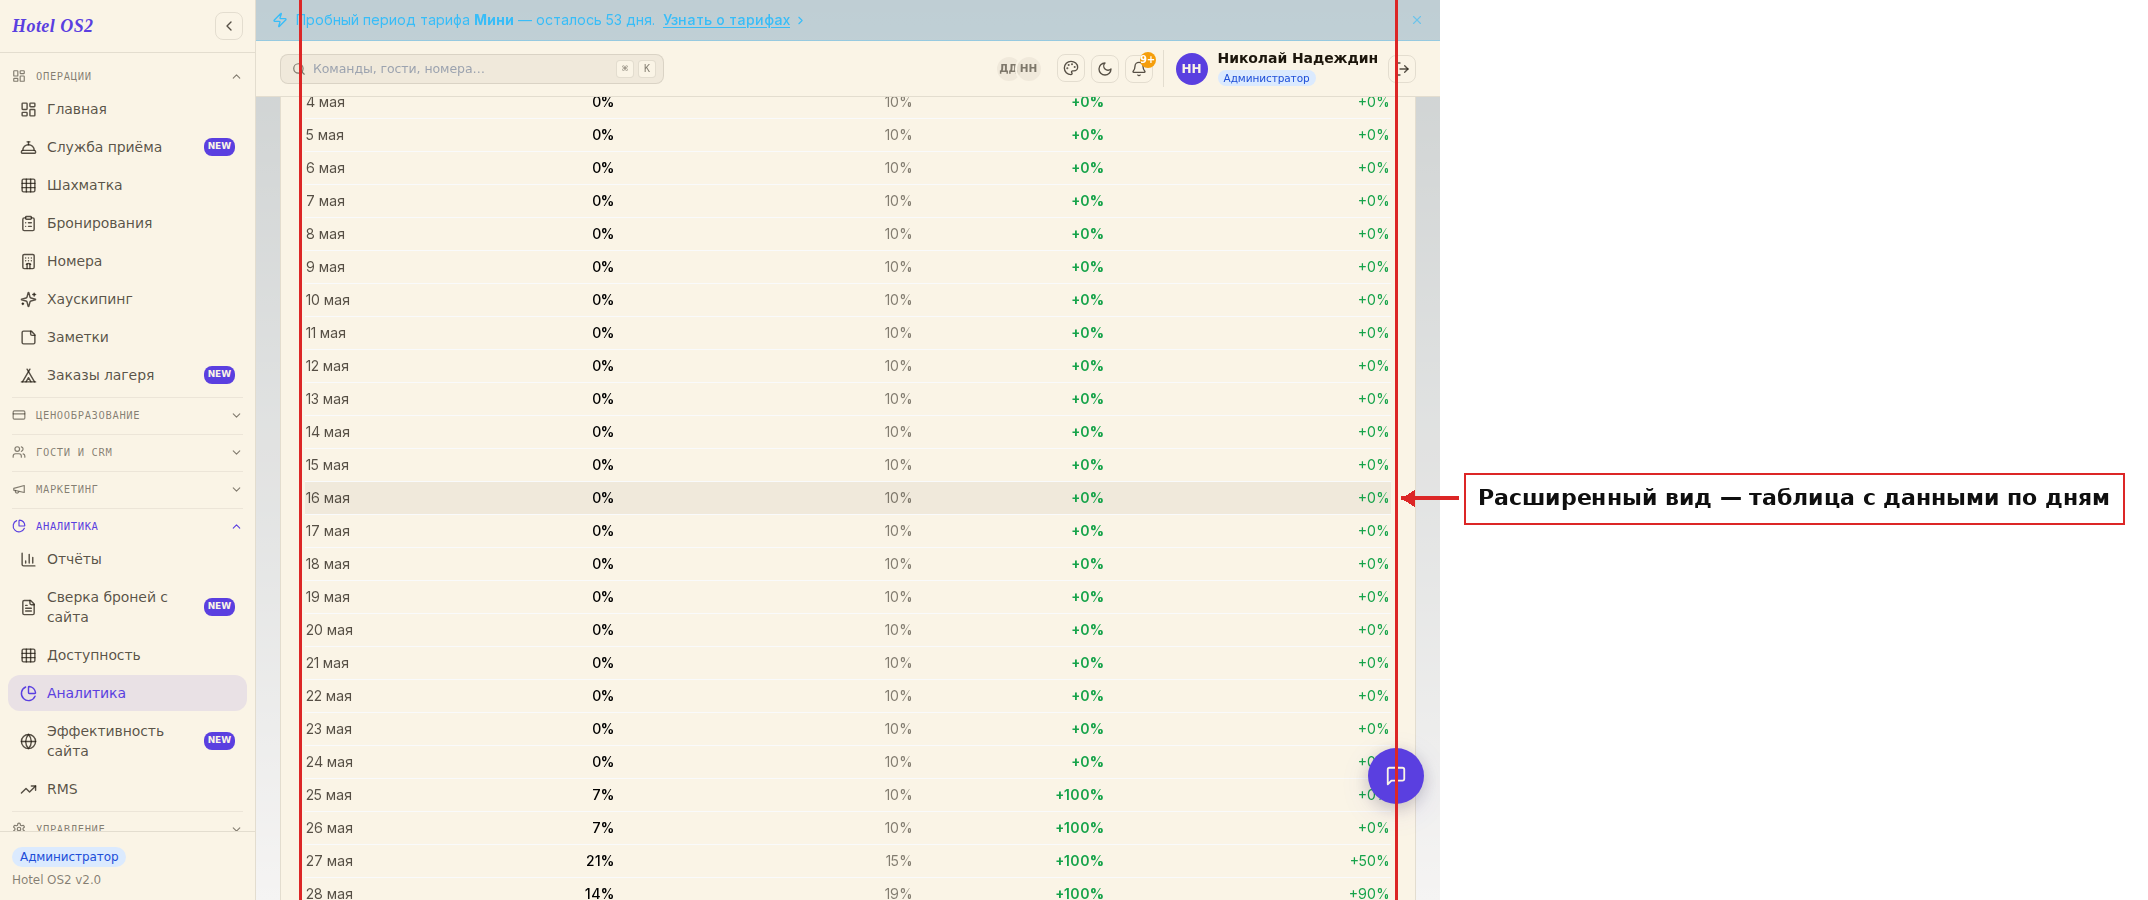Toggle dark mode with the moon icon
Image resolution: width=2148 pixels, height=900 pixels.
pos(1105,69)
